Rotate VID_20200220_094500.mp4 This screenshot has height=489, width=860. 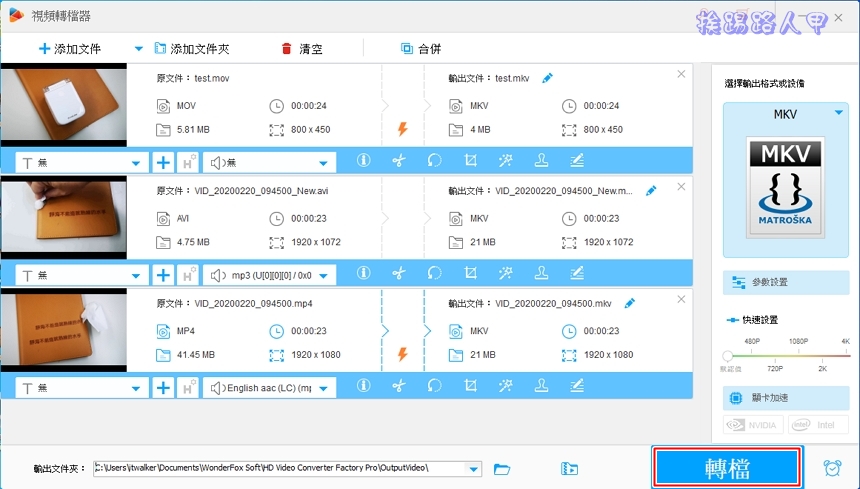pyautogui.click(x=434, y=386)
